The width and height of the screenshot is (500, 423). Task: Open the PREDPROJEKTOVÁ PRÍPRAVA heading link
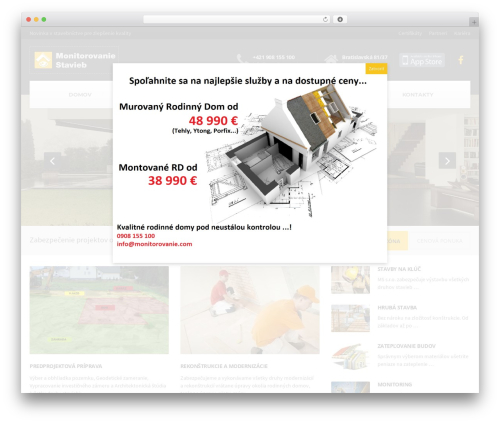pyautogui.click(x=66, y=366)
